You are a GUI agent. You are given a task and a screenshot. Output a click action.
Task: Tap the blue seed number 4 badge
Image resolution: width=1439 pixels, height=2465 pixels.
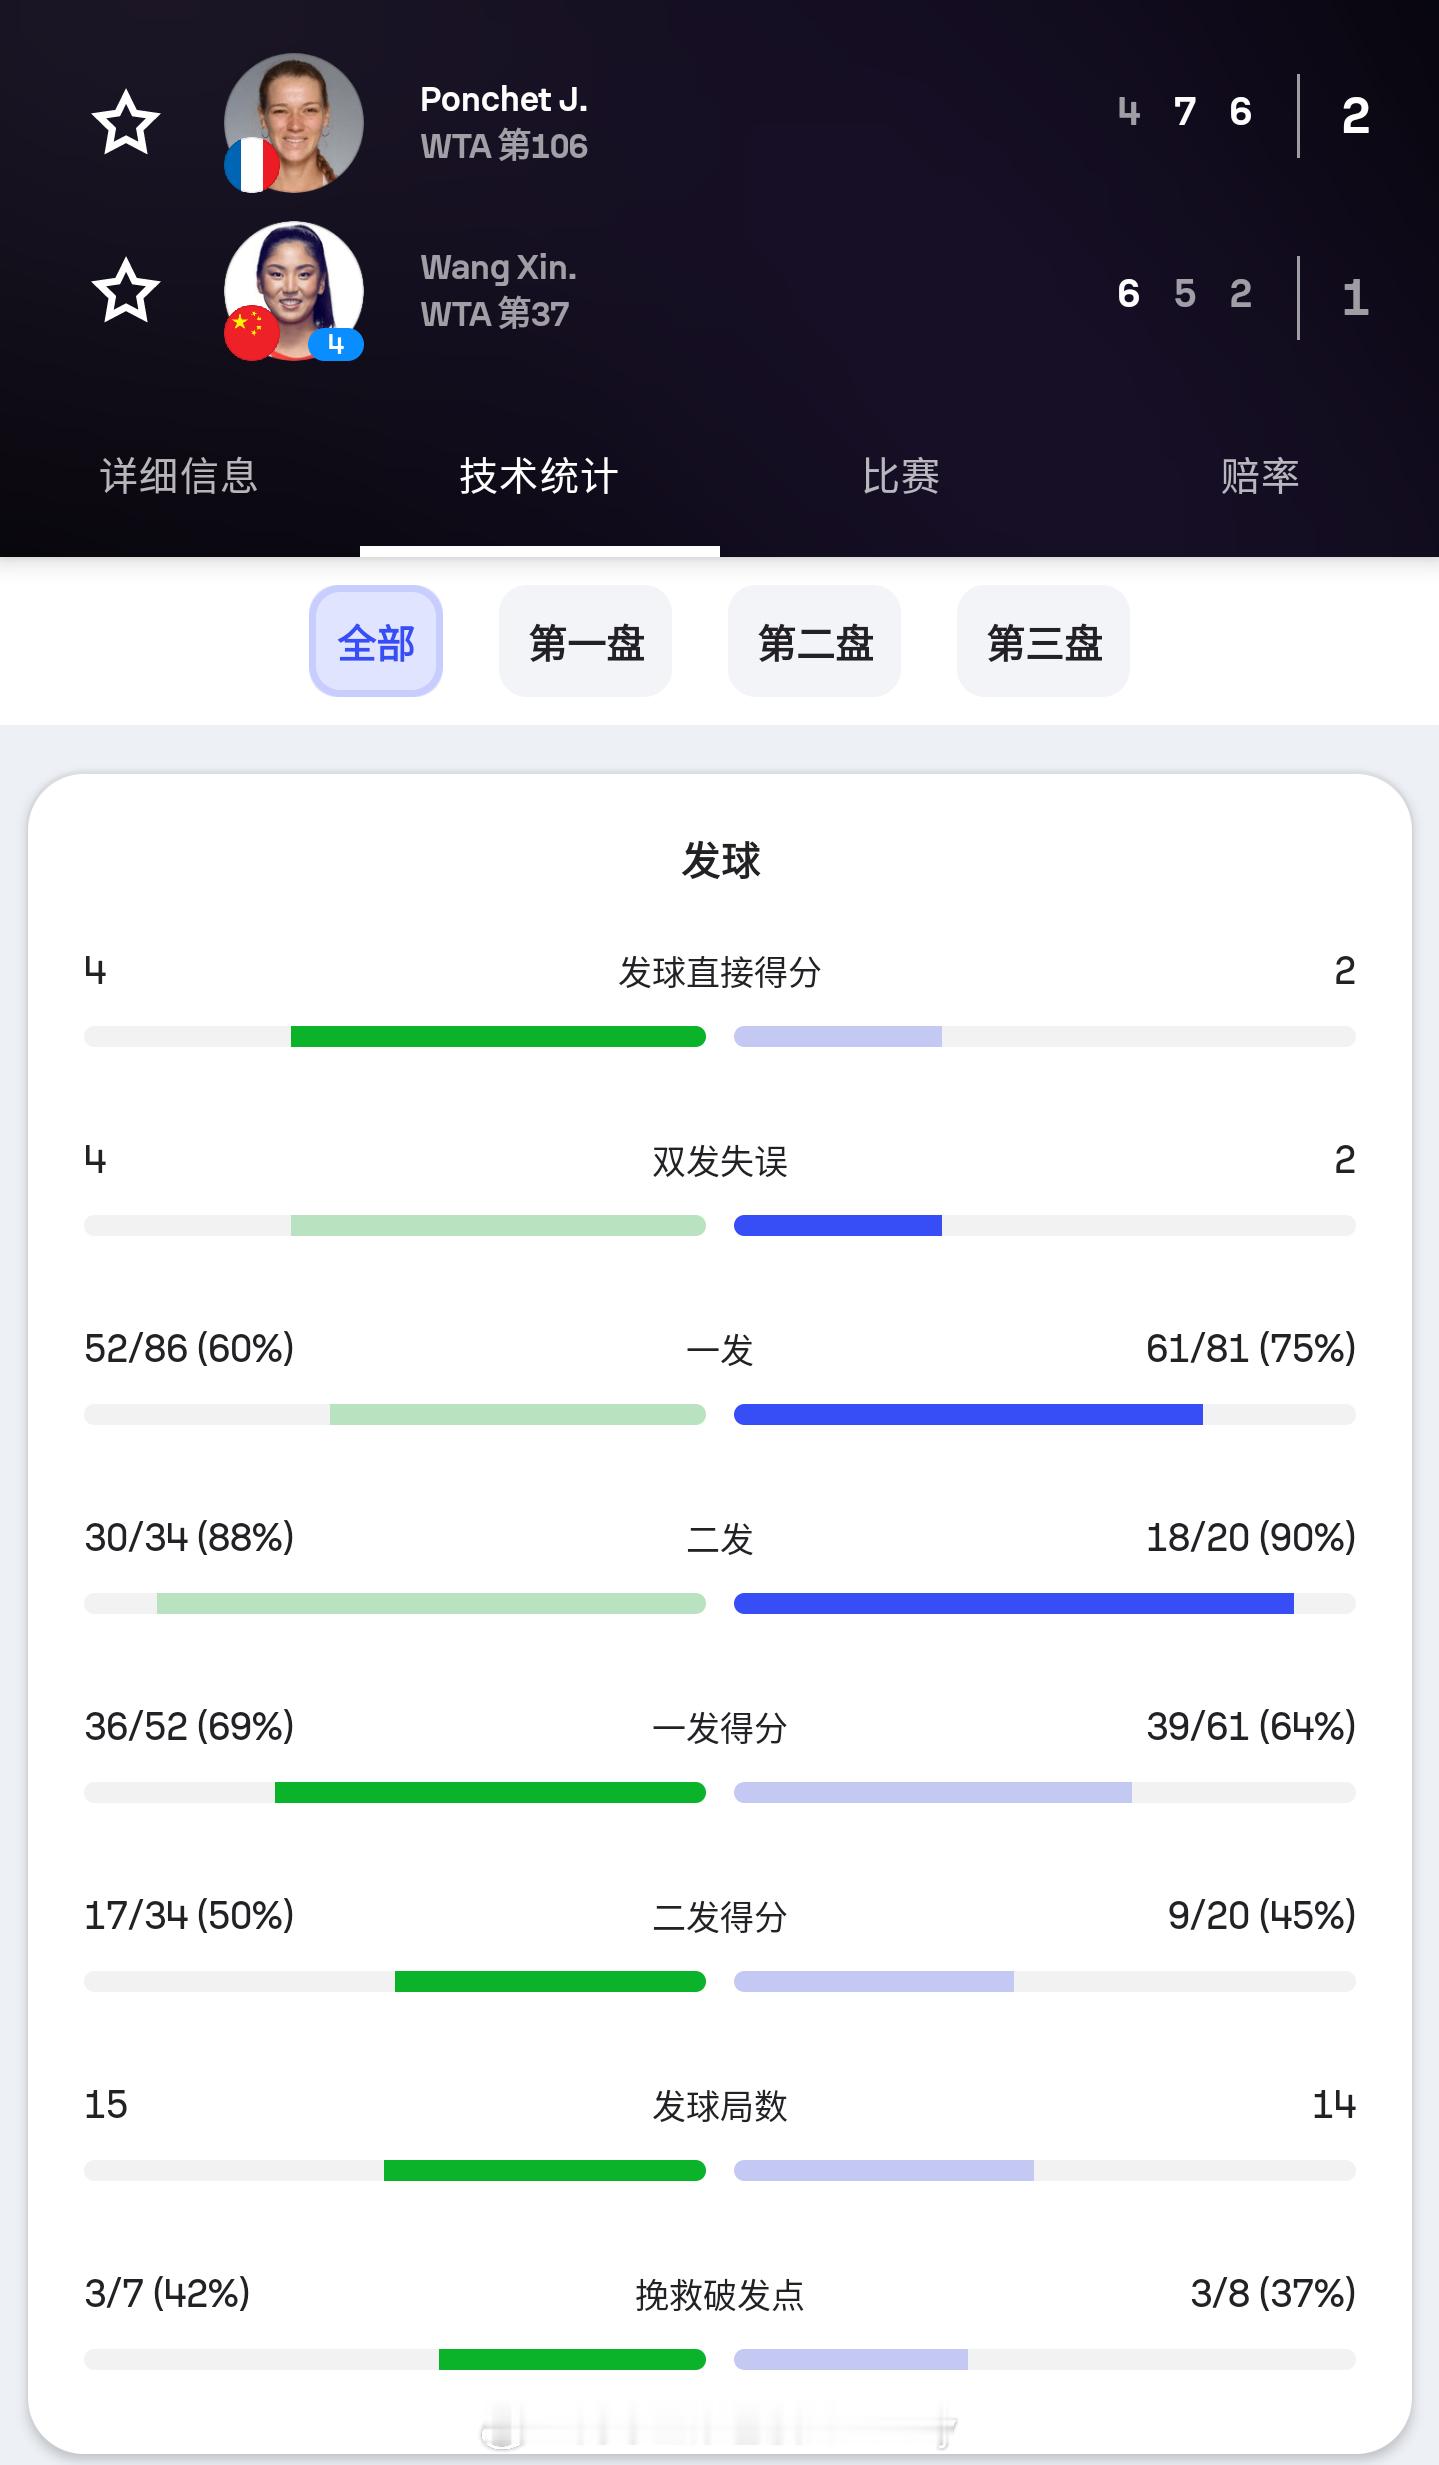click(336, 344)
